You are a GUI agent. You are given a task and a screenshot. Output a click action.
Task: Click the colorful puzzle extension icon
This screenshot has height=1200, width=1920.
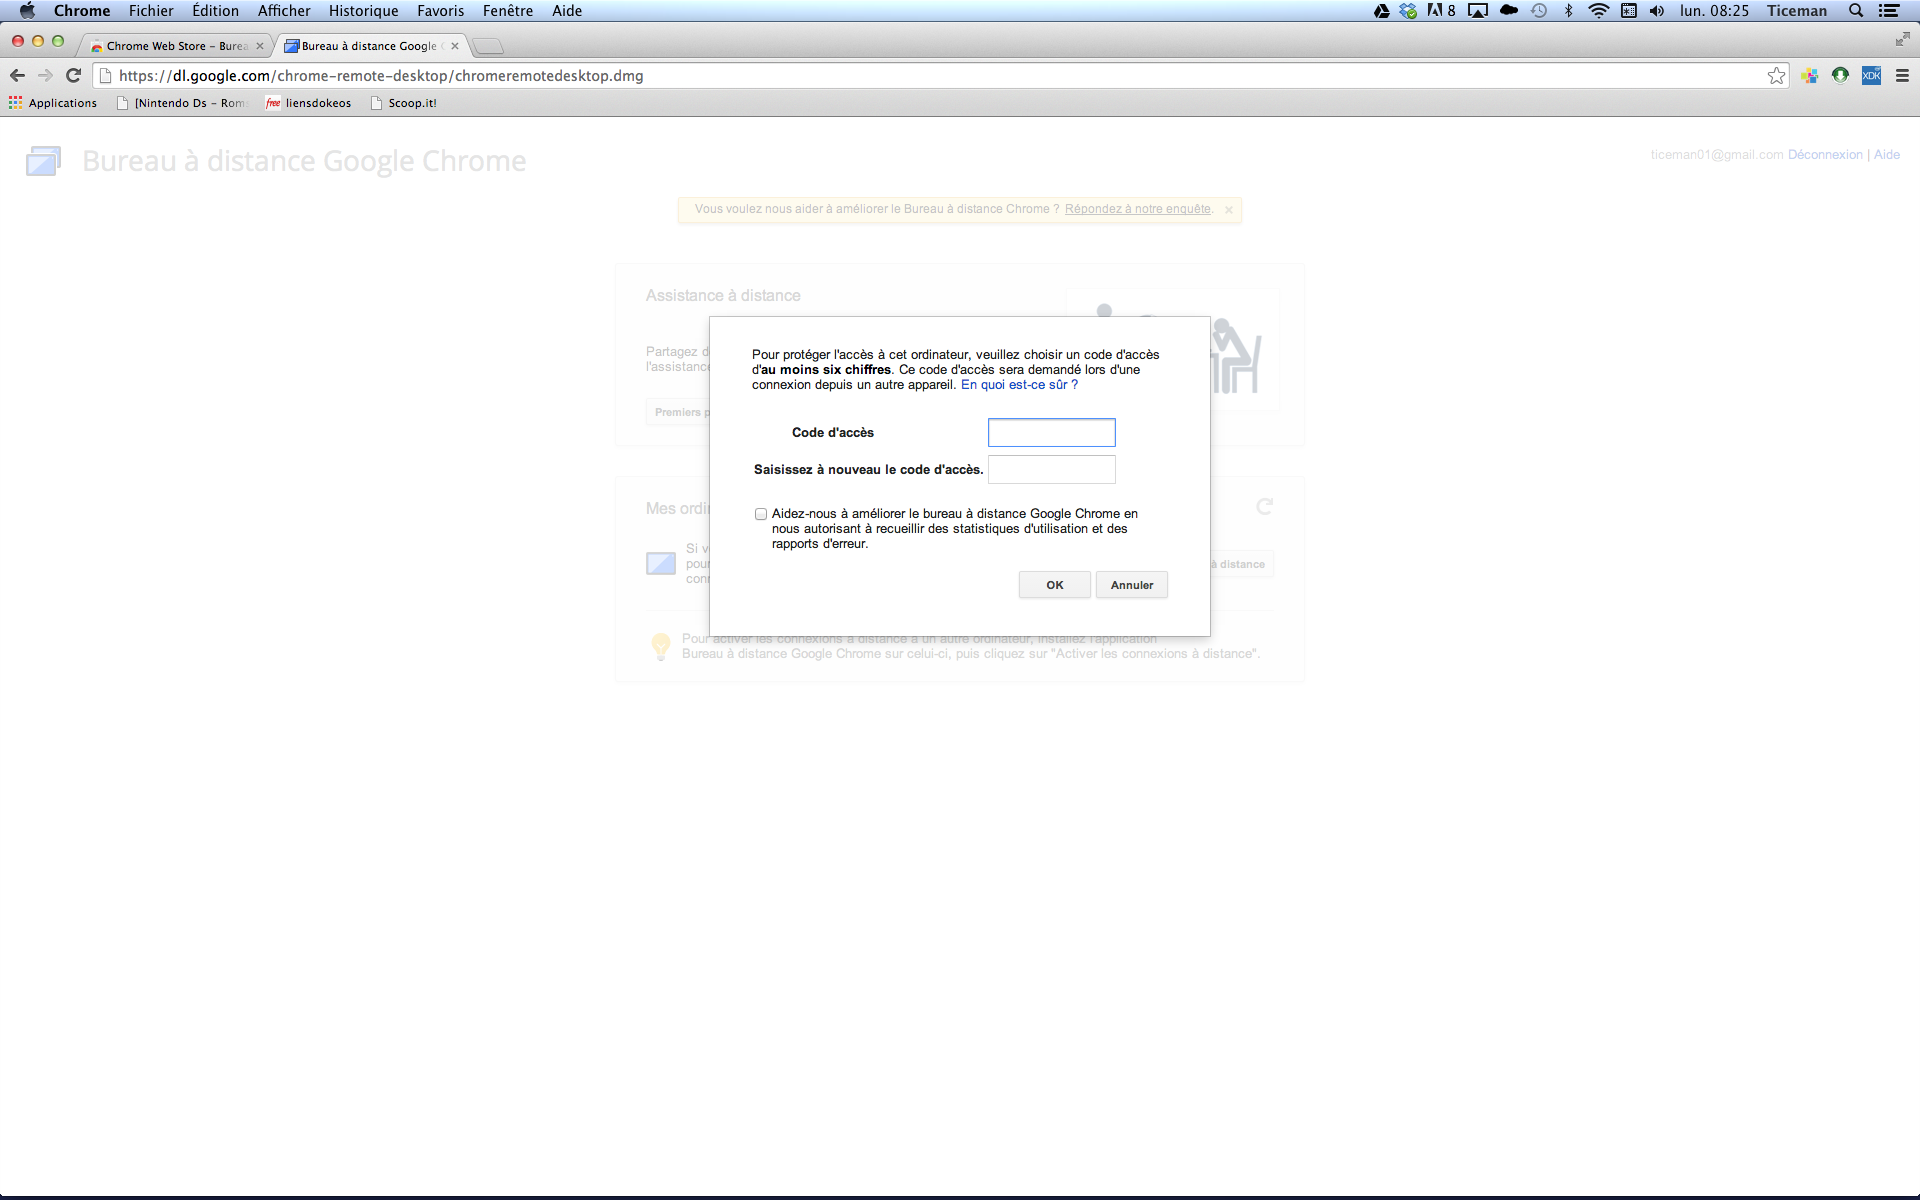1810,76
